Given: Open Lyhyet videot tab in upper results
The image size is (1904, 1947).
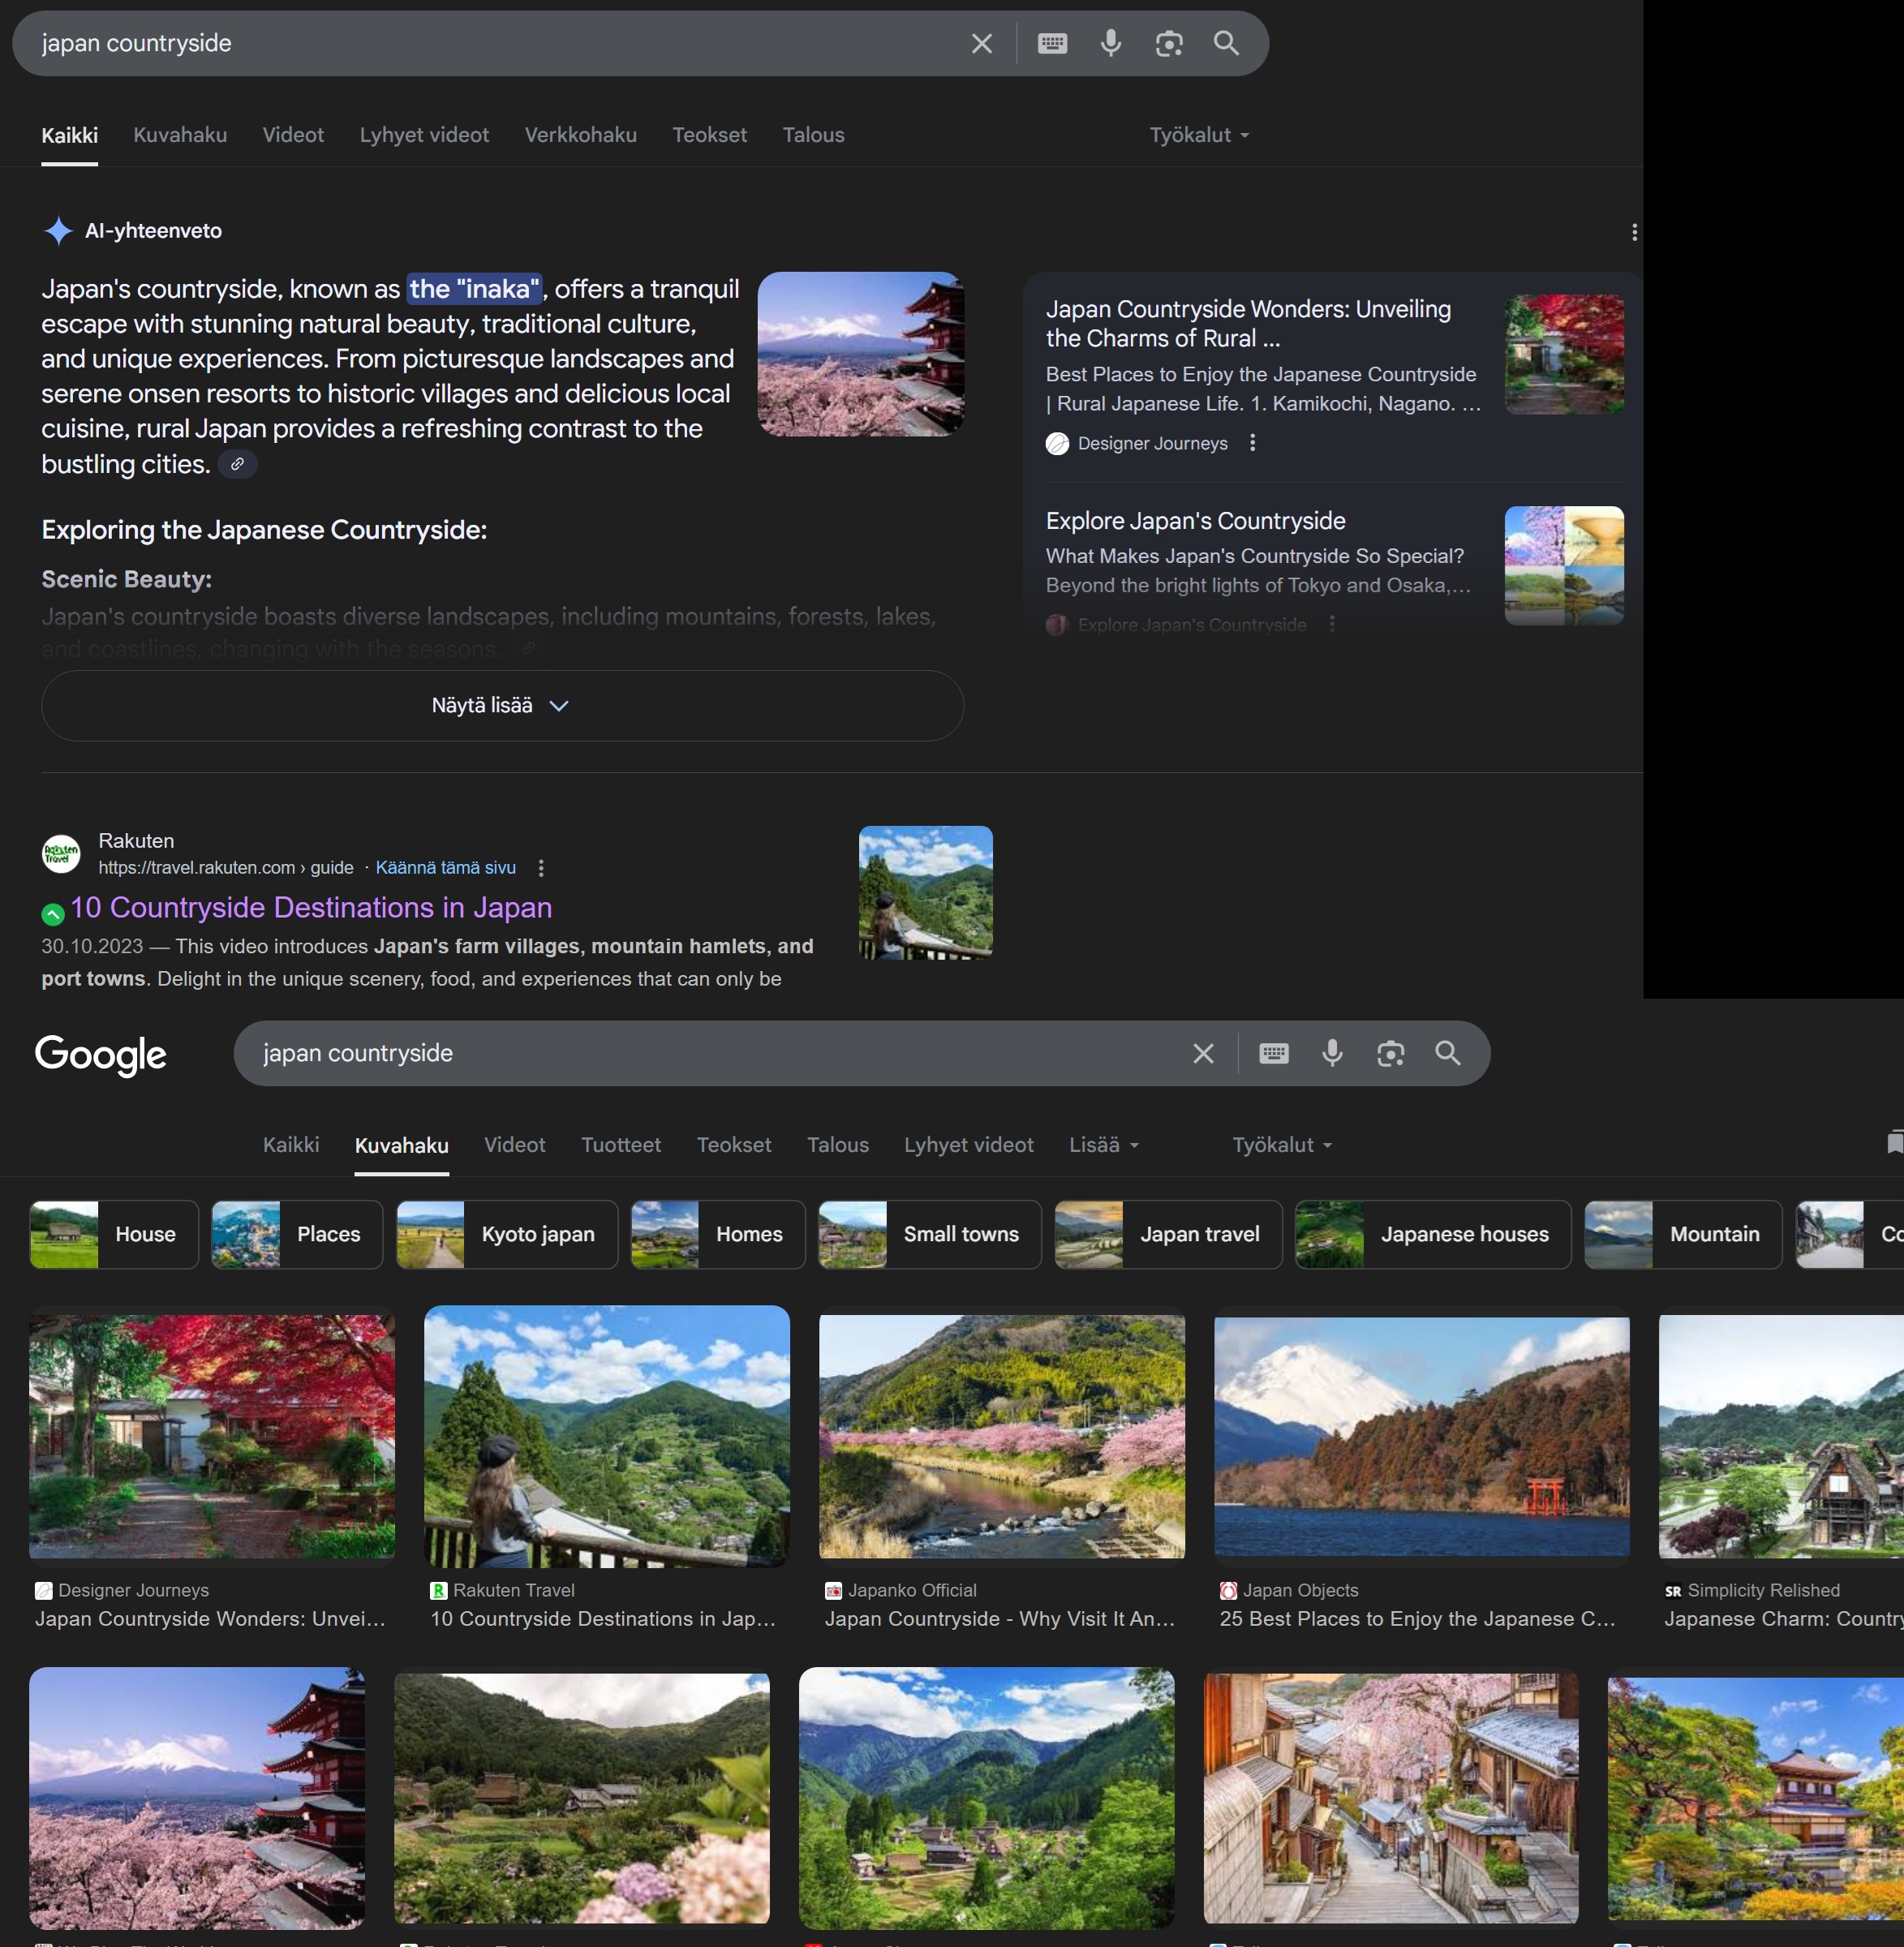Looking at the screenshot, I should [424, 136].
